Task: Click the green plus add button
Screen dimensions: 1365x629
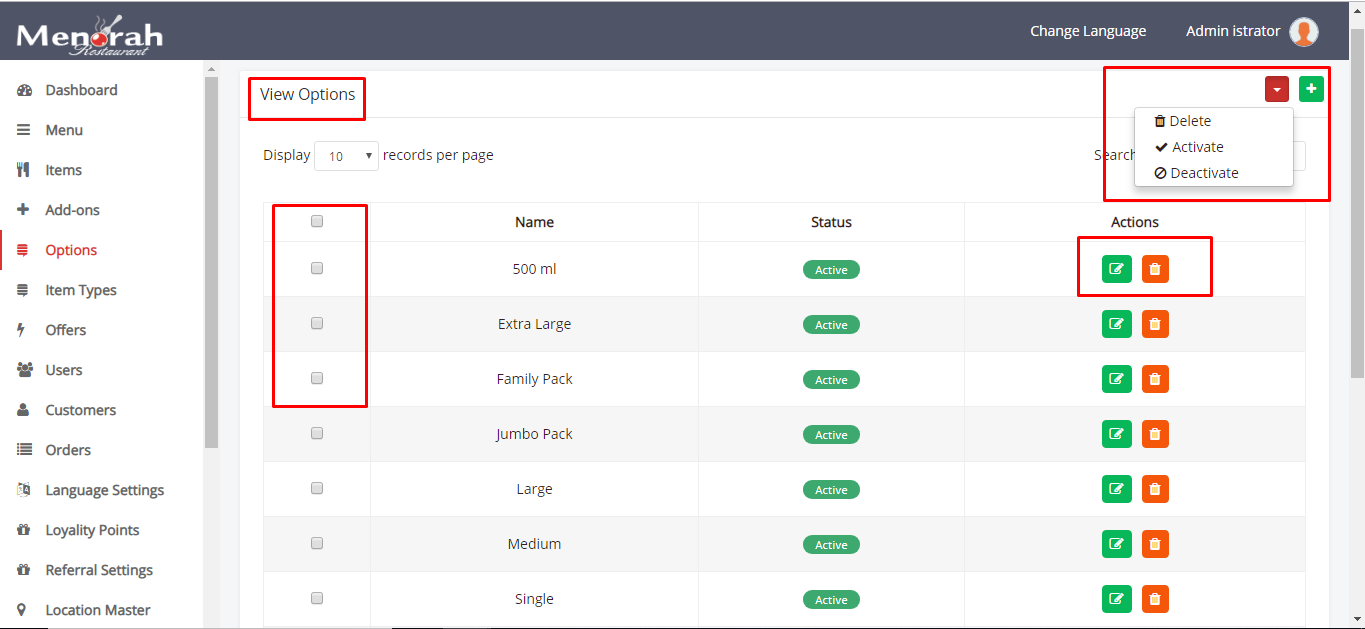Action: coord(1311,89)
